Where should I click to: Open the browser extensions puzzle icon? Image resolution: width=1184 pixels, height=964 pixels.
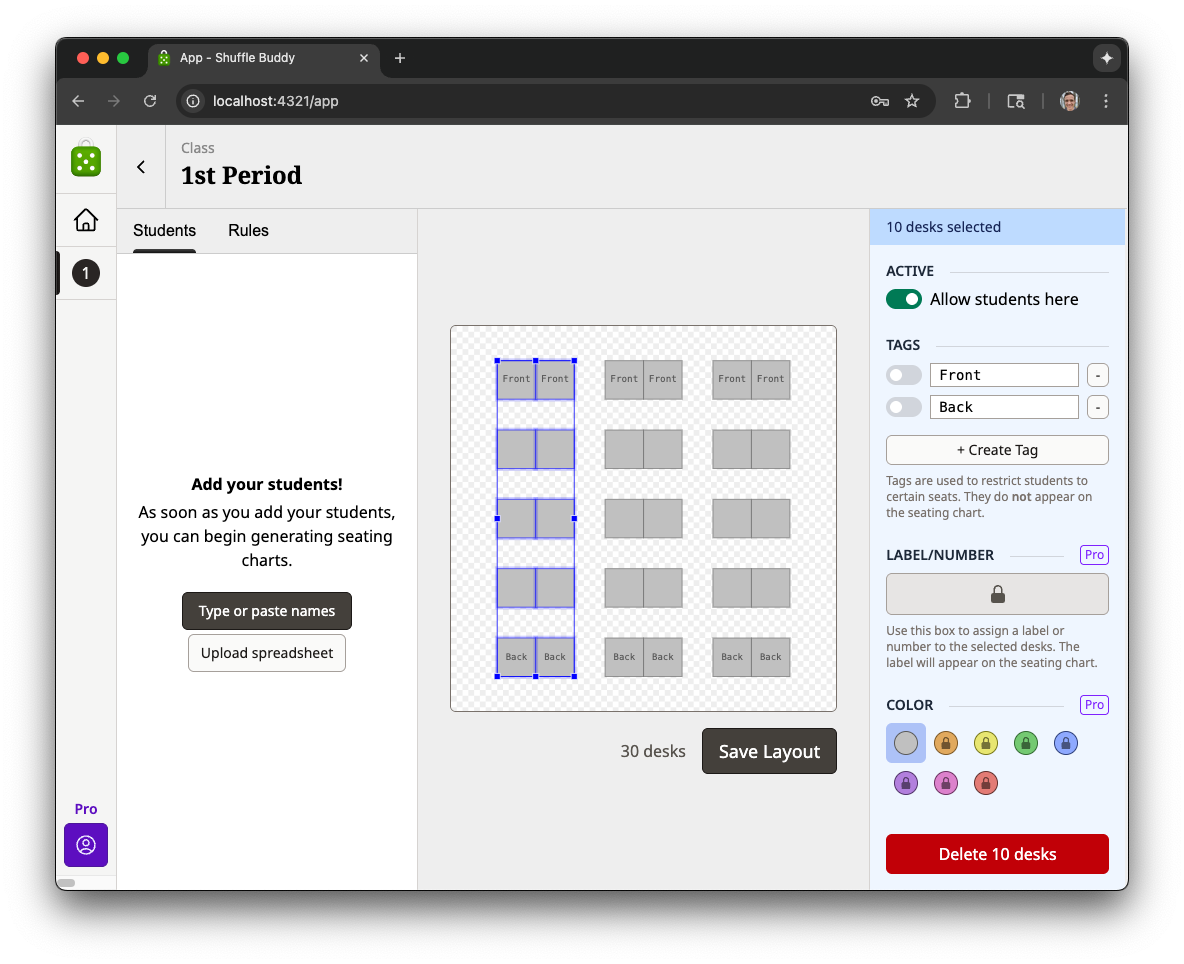tap(962, 101)
